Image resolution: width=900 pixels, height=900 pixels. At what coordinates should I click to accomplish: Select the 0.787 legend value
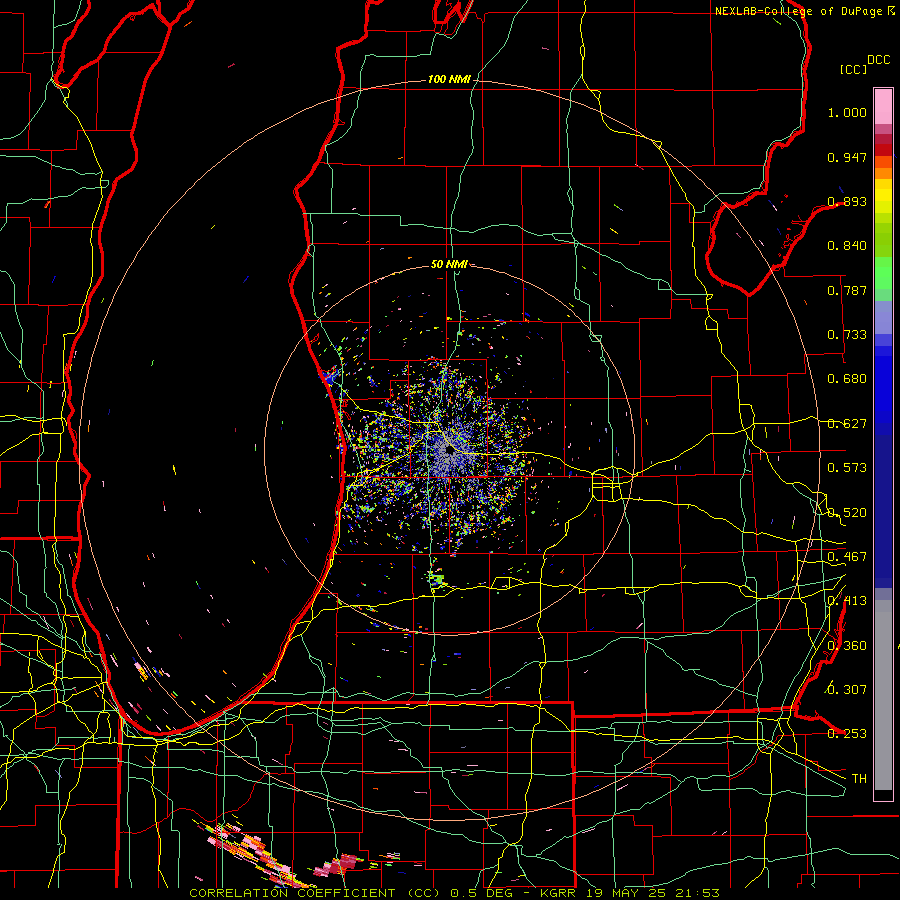[x=847, y=290]
